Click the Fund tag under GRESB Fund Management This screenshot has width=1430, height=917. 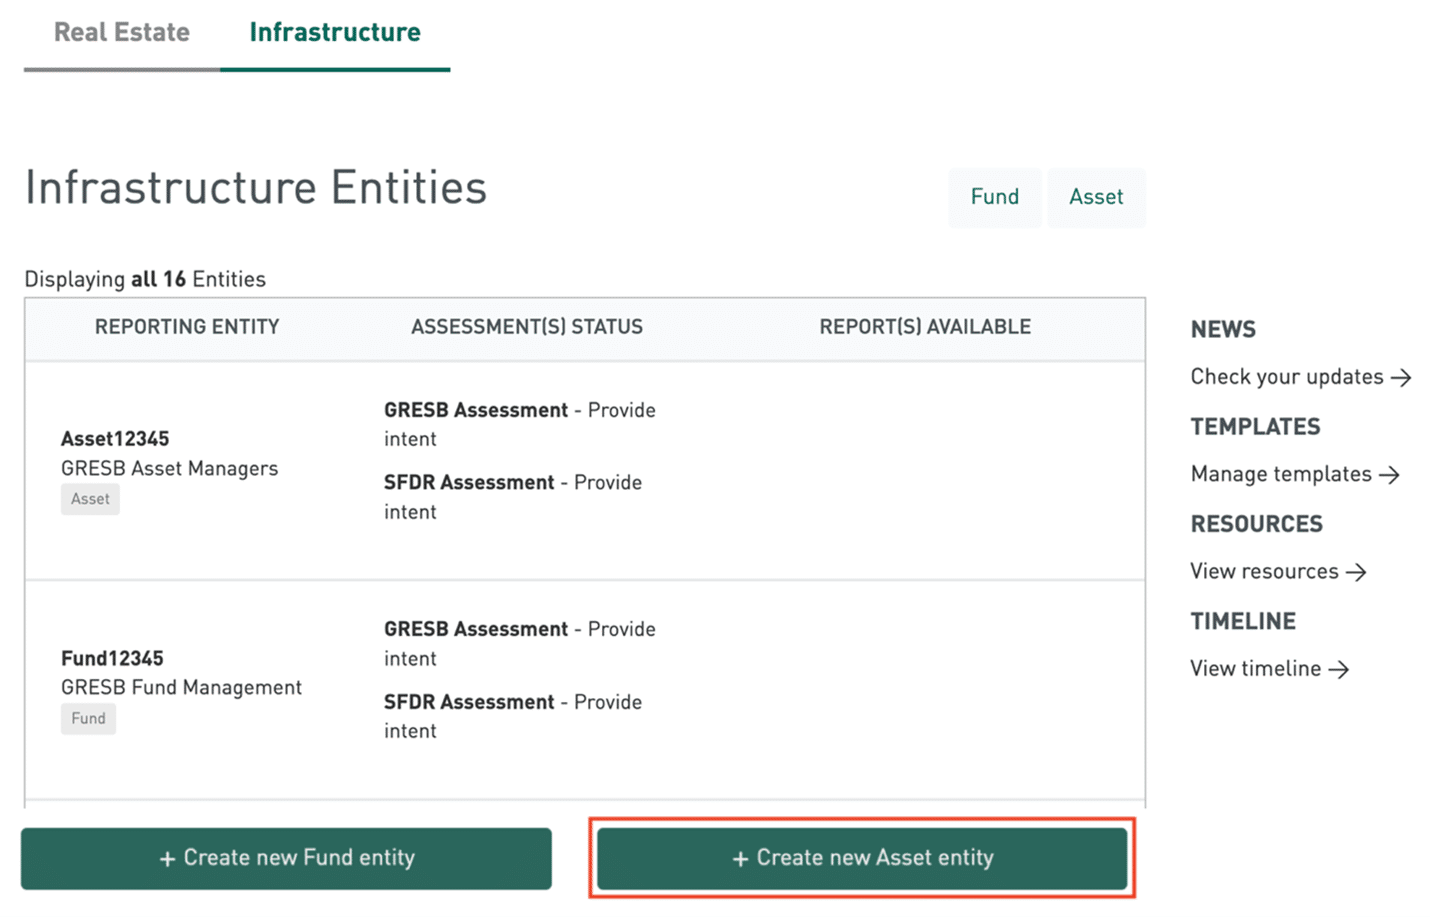pyautogui.click(x=88, y=718)
